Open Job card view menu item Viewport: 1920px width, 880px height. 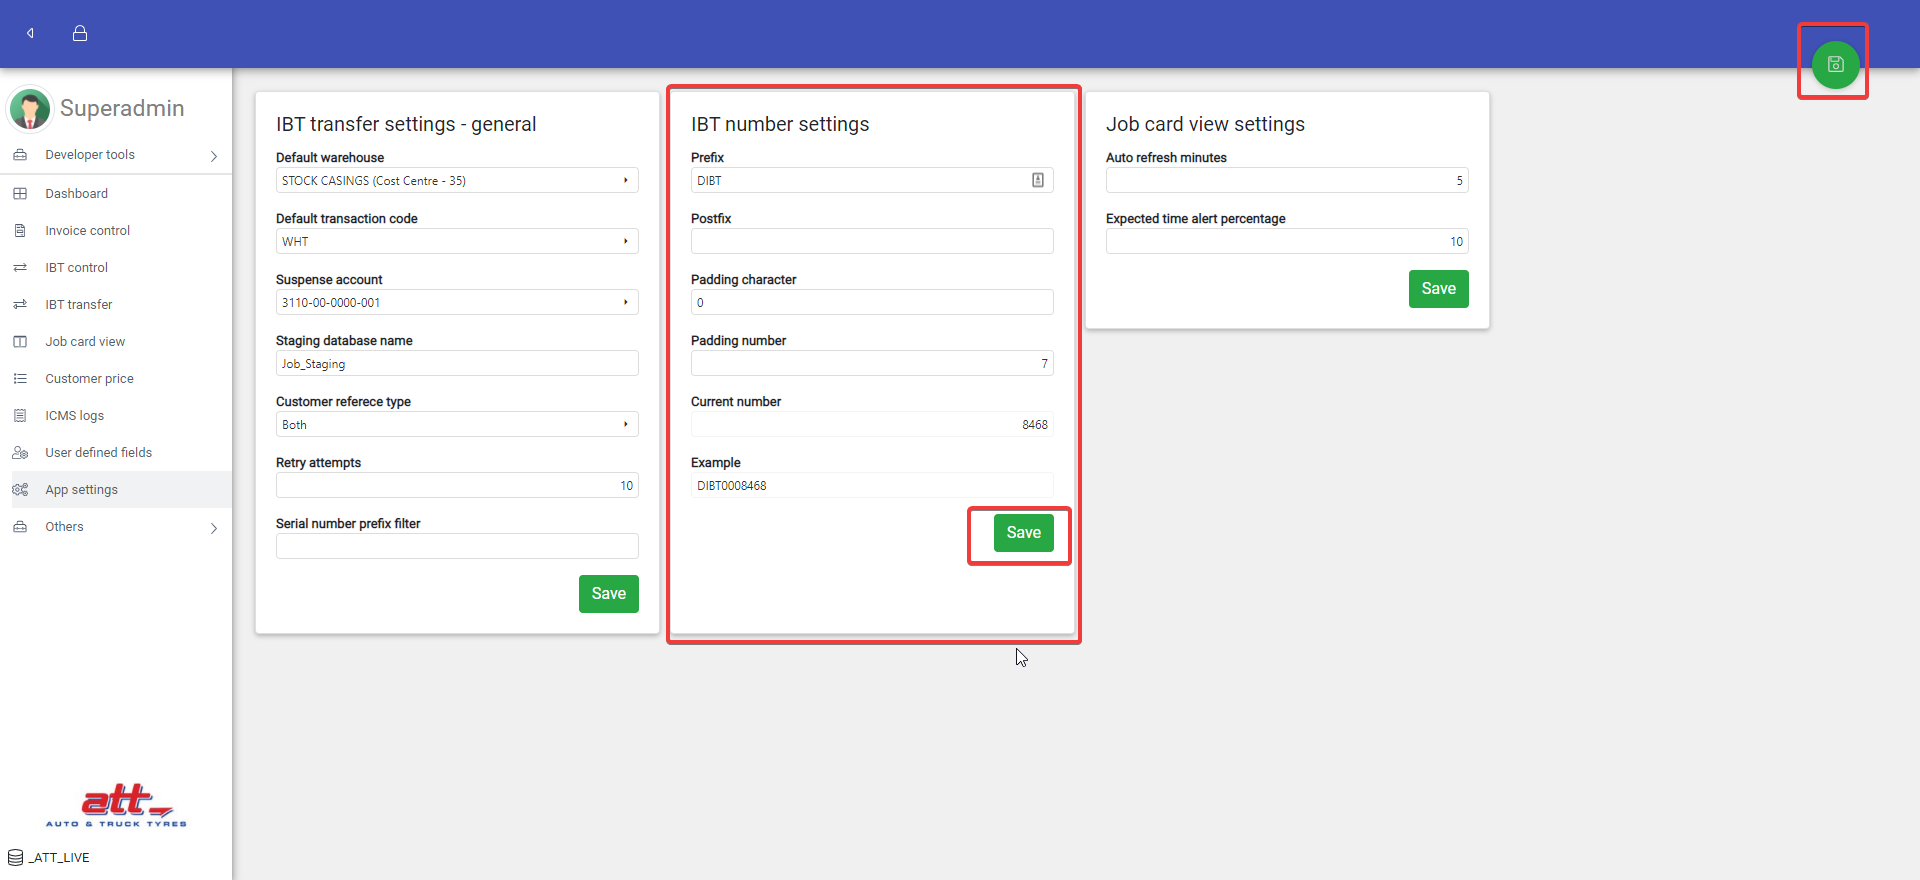point(85,342)
